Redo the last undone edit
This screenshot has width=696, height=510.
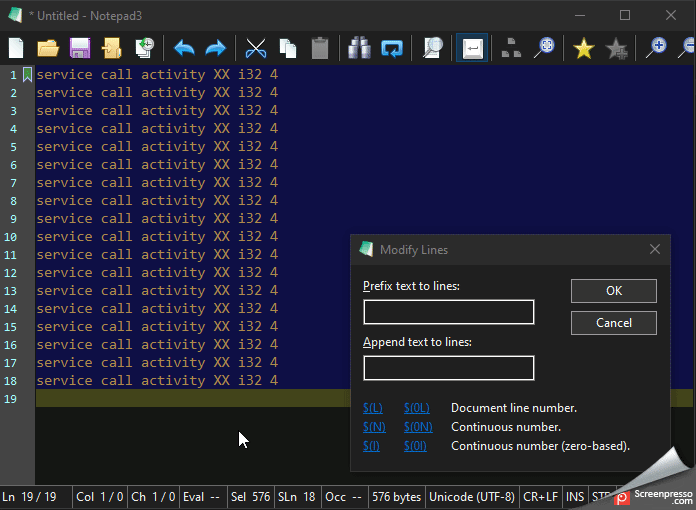(x=215, y=48)
